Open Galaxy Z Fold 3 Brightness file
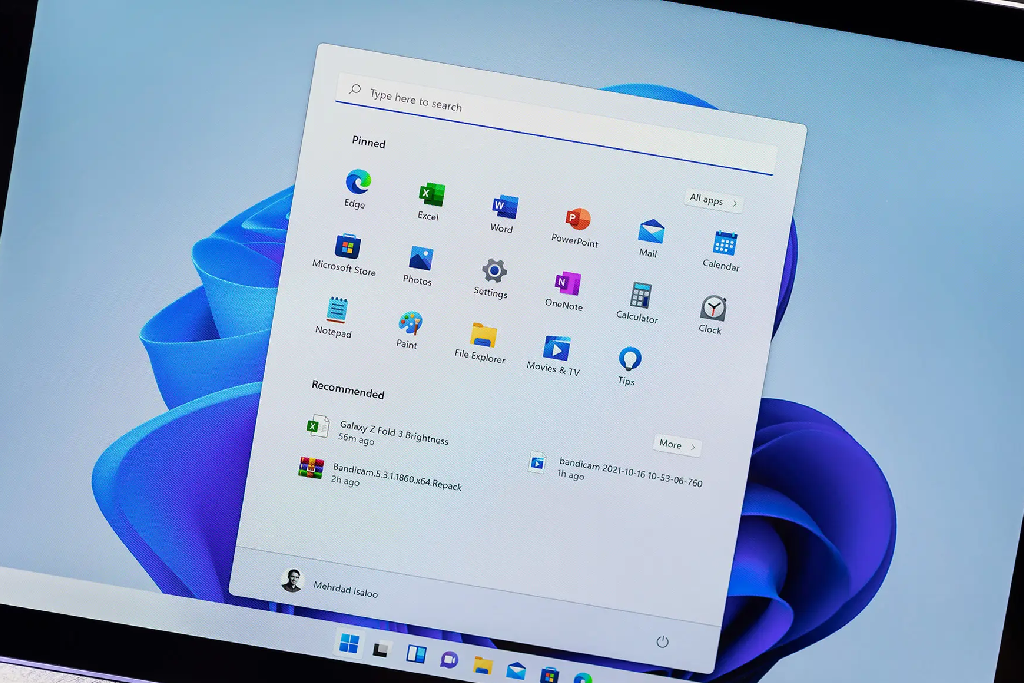The image size is (1024, 683). pos(379,431)
